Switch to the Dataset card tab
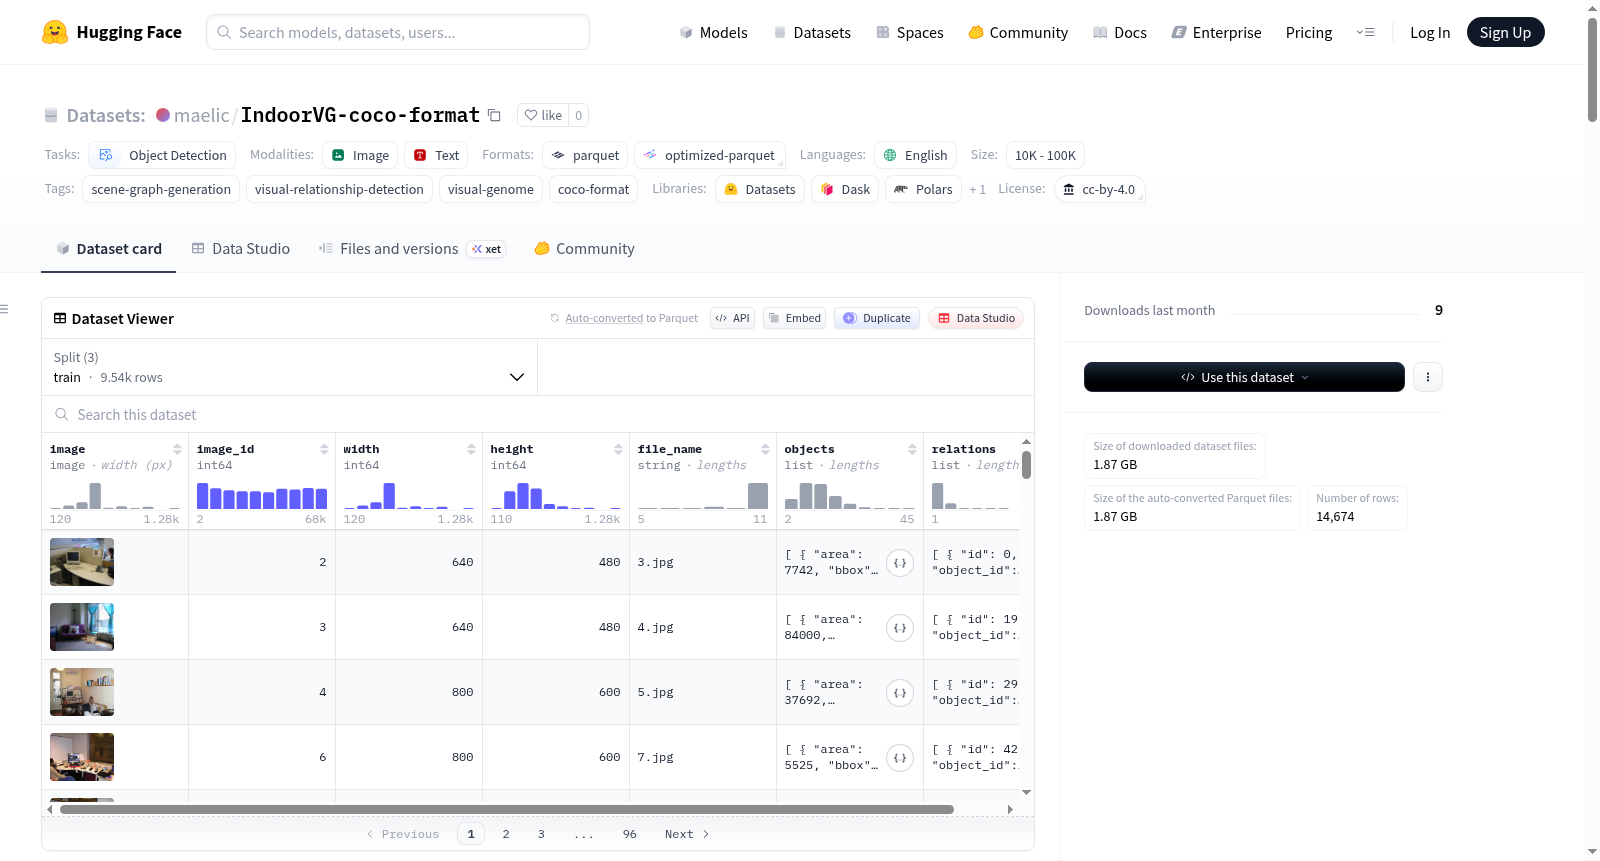The height and width of the screenshot is (861, 1600). click(108, 249)
